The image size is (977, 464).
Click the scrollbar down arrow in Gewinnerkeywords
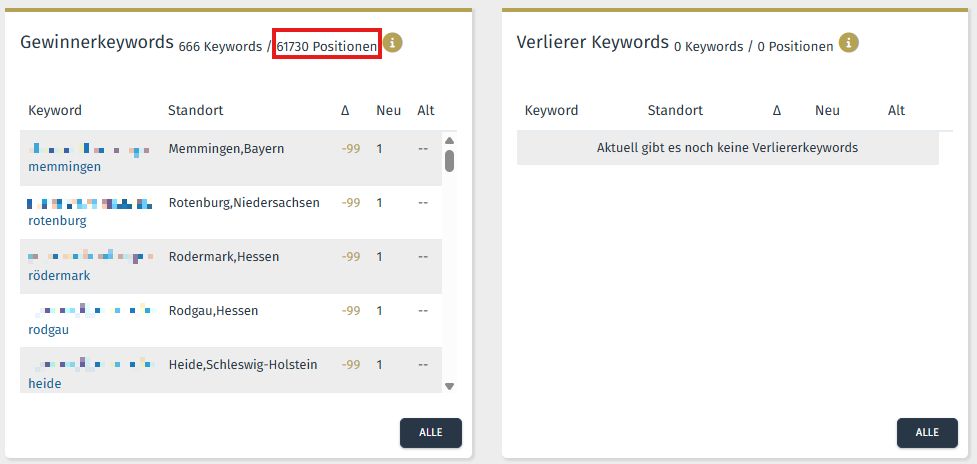(x=449, y=386)
